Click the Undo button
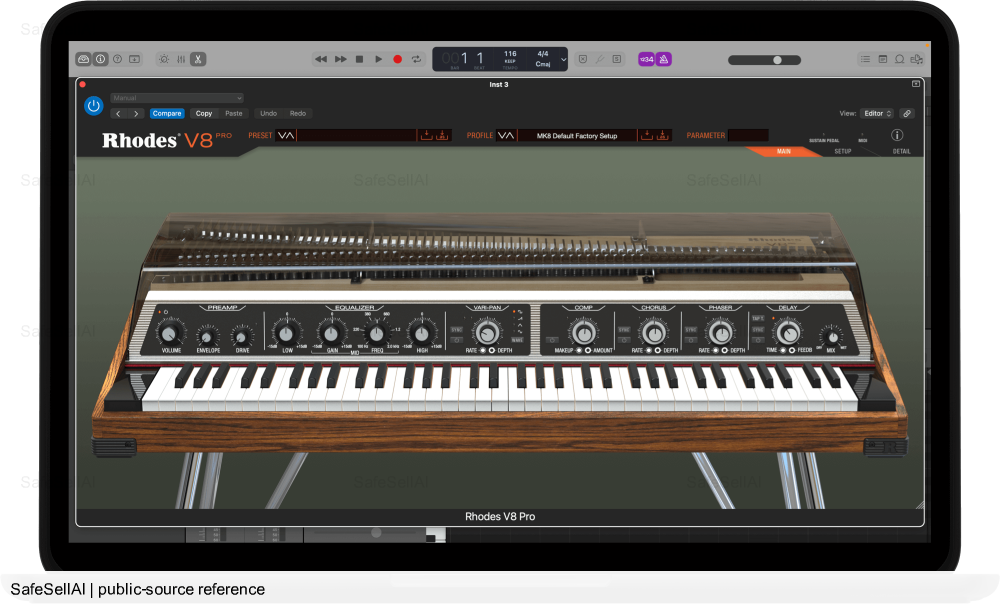The image size is (1000, 604). pyautogui.click(x=268, y=114)
